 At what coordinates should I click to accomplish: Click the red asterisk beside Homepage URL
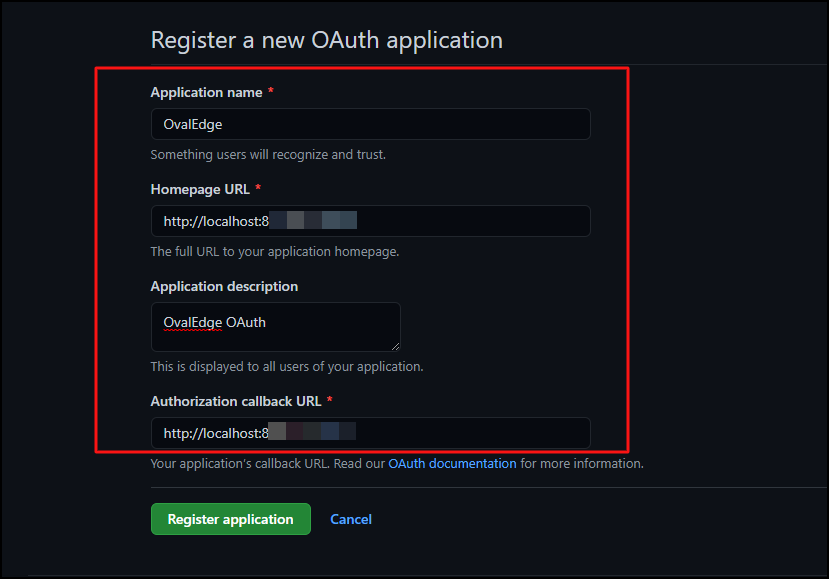tap(258, 189)
